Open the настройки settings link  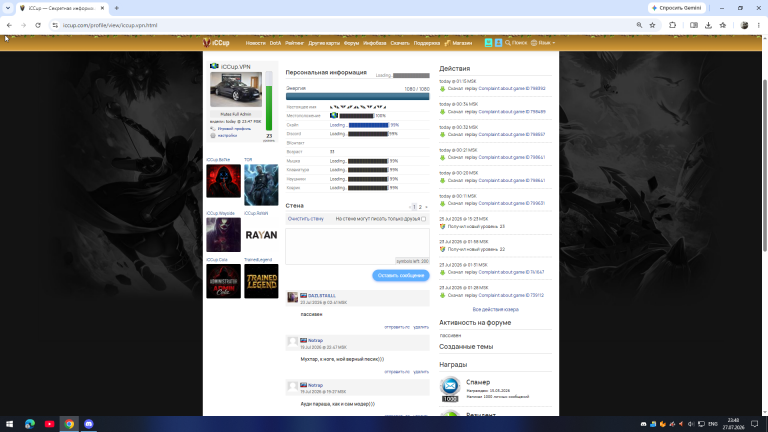(x=227, y=135)
